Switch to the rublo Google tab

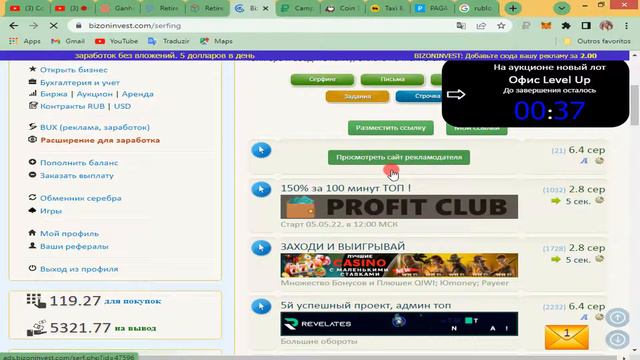click(x=476, y=8)
